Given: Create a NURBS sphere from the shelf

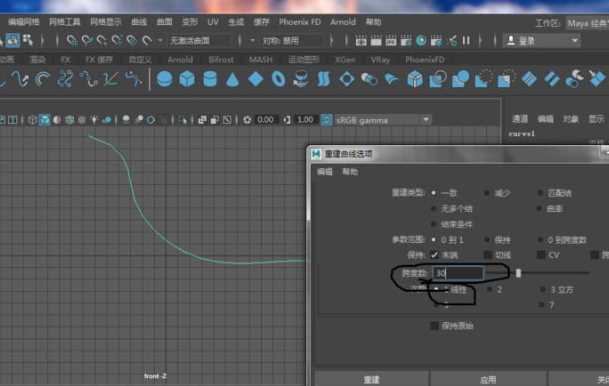Looking at the screenshot, I should (164, 79).
